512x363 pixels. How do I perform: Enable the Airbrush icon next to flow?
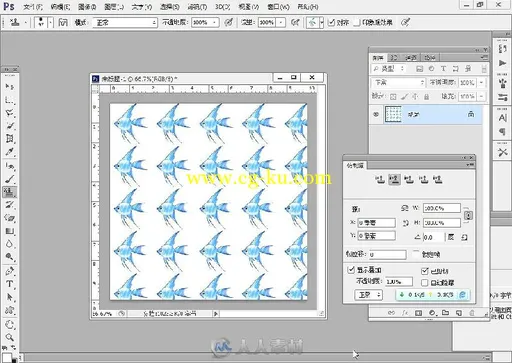pos(295,22)
